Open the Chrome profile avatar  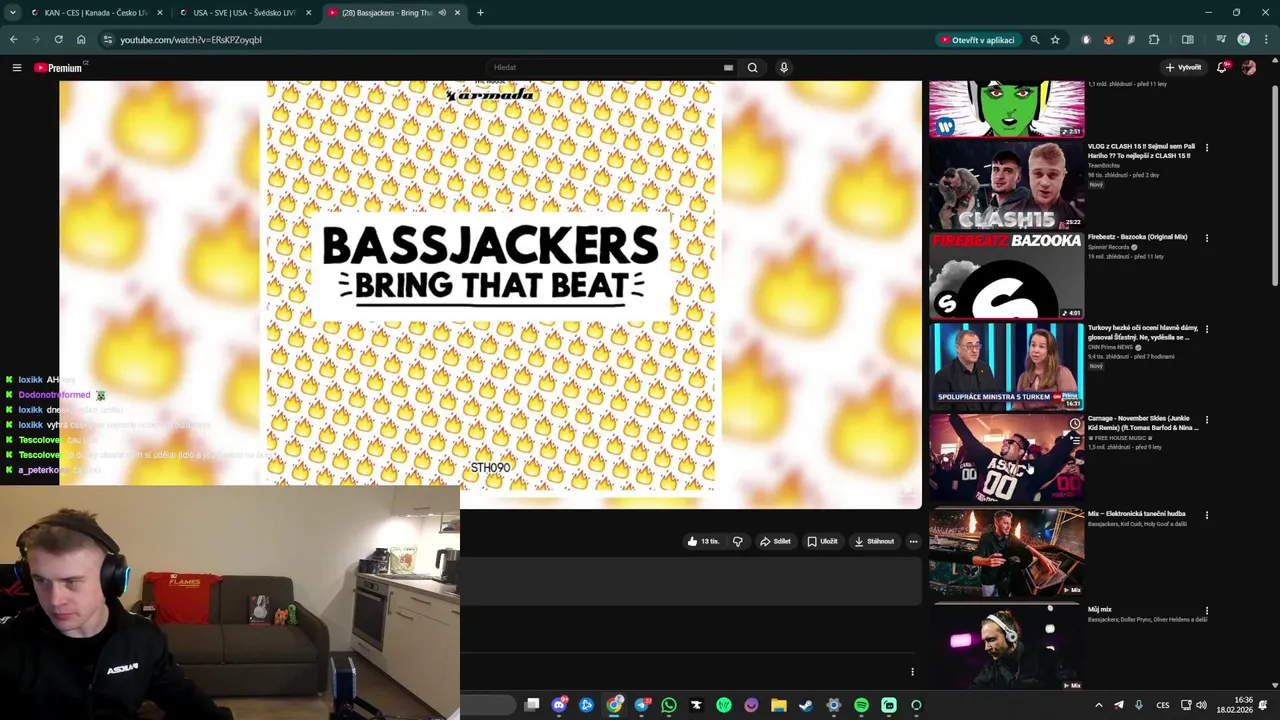tap(1243, 40)
